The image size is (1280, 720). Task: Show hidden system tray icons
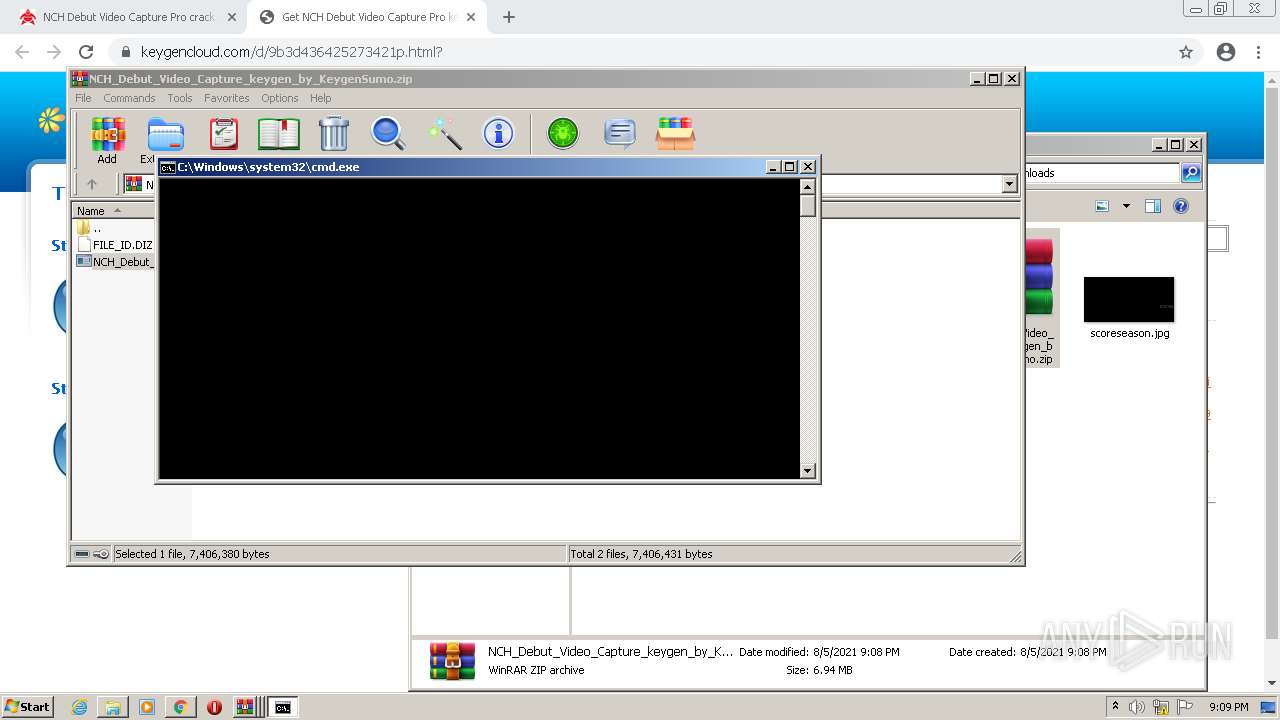point(1115,707)
